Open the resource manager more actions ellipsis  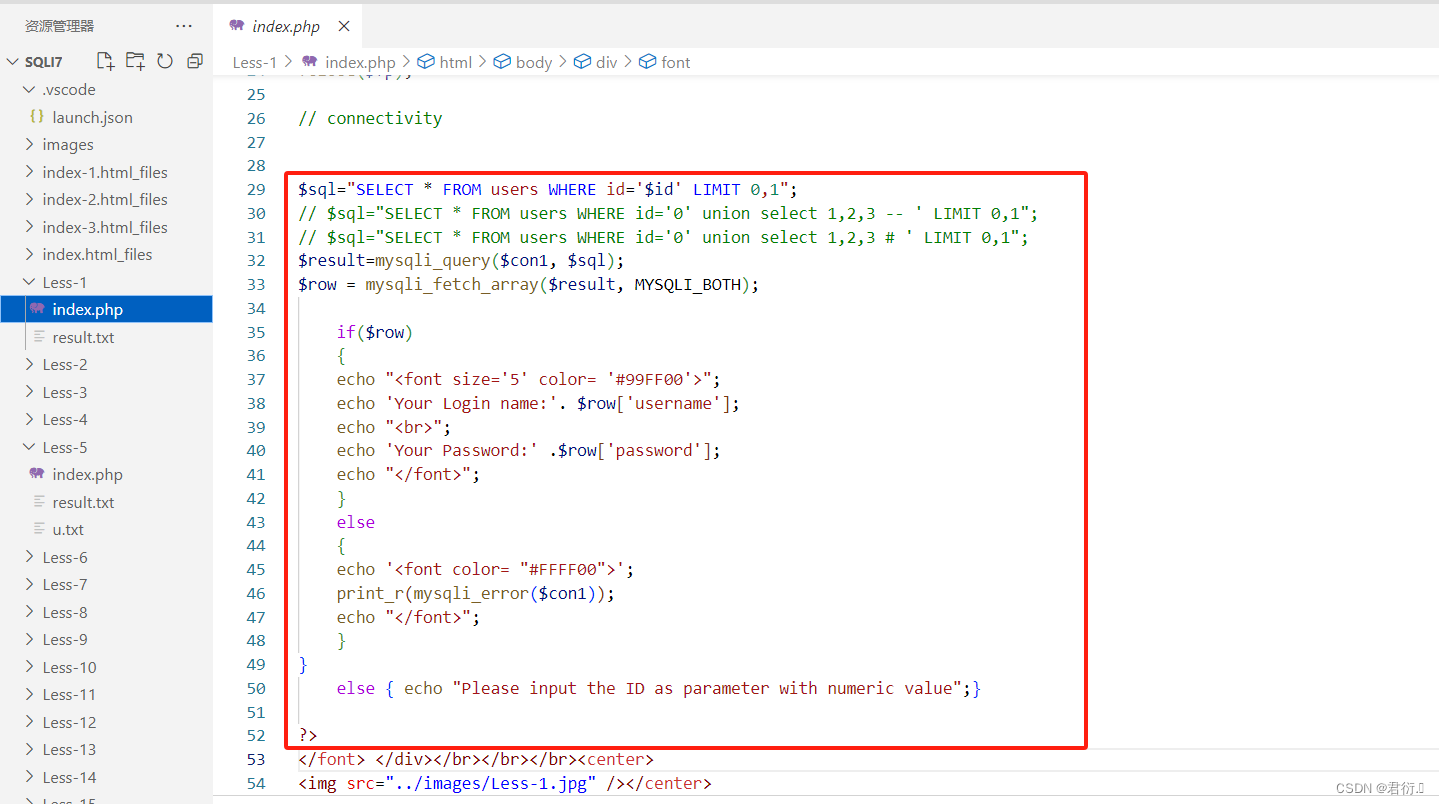(183, 25)
